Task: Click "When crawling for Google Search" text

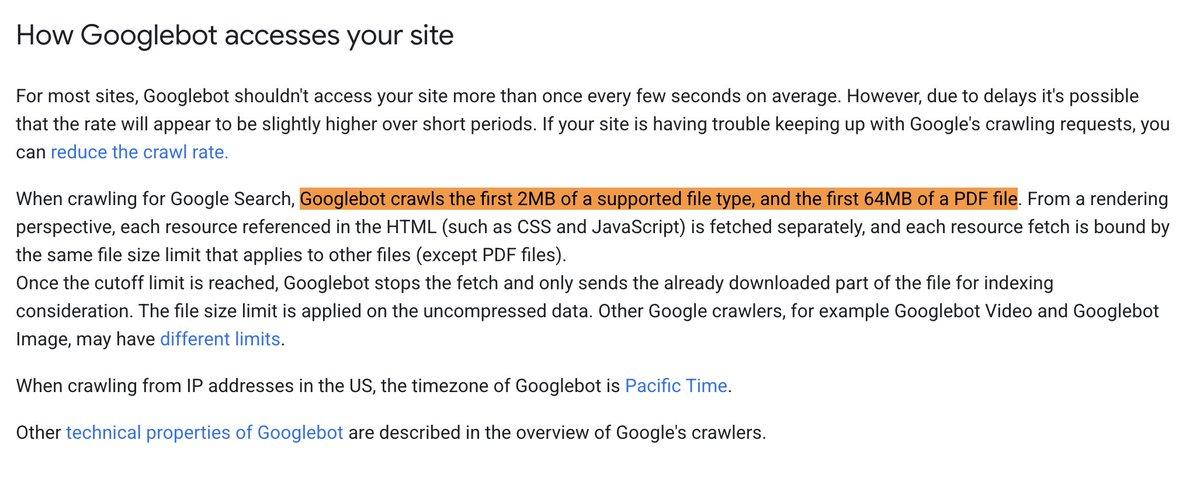Action: click(156, 199)
